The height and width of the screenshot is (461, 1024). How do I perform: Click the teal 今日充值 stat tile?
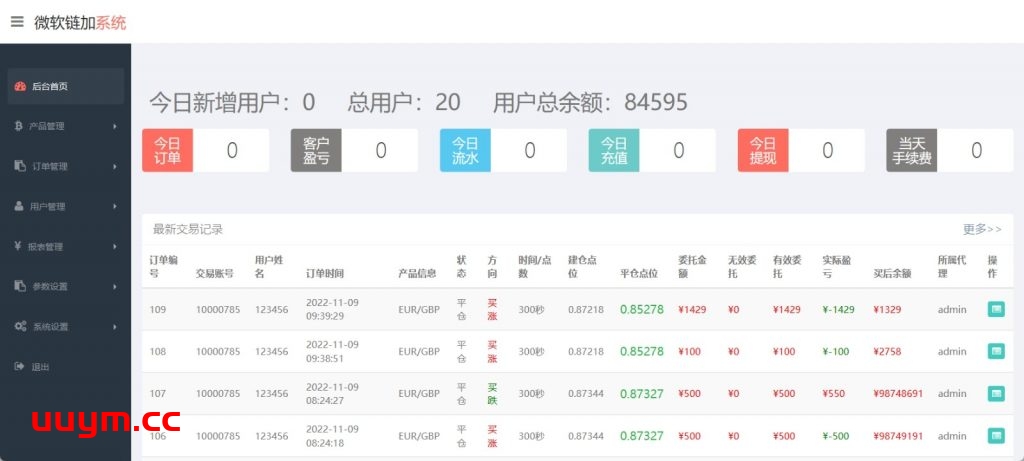[614, 150]
